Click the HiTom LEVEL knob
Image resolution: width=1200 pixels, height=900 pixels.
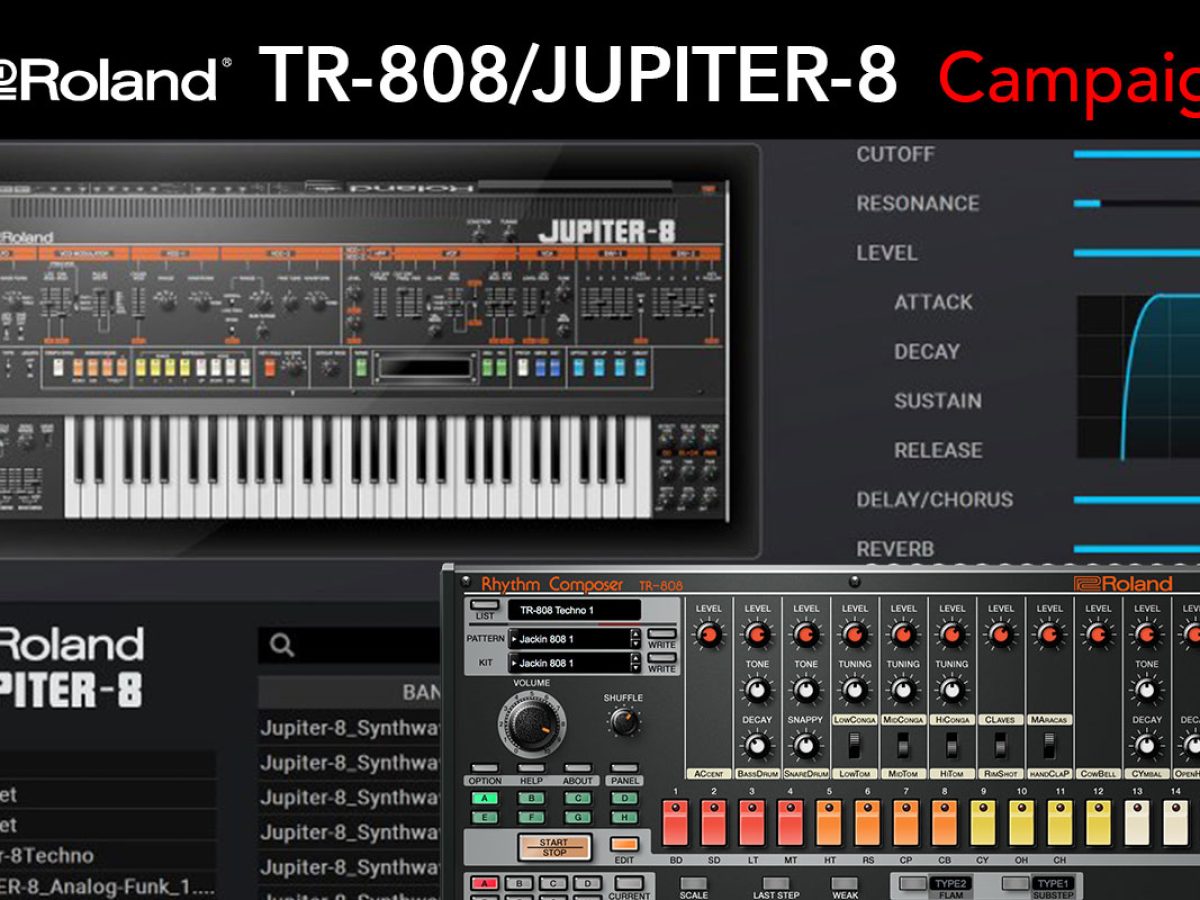[952, 634]
